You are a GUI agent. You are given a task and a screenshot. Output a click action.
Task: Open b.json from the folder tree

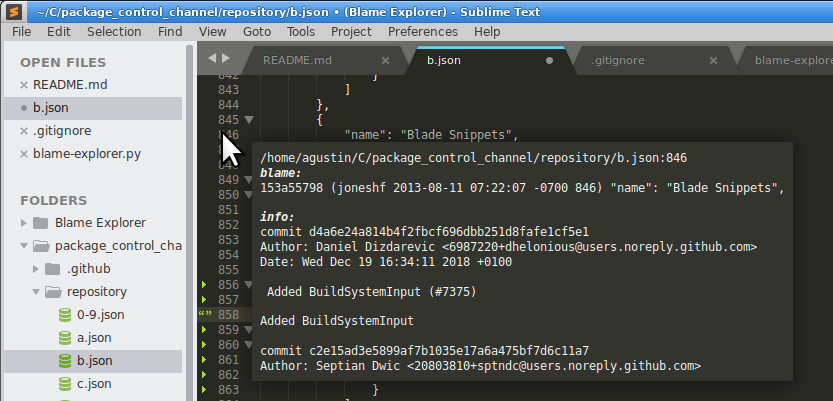point(95,361)
